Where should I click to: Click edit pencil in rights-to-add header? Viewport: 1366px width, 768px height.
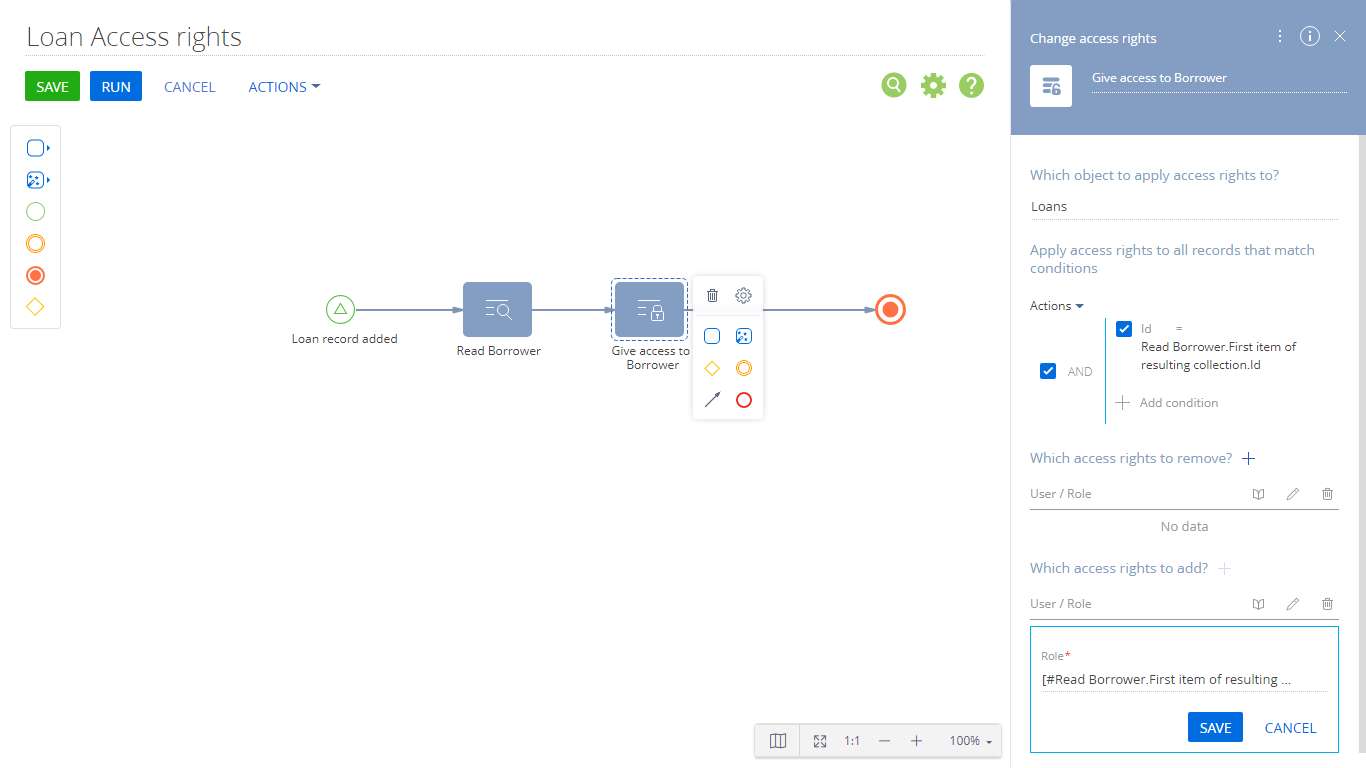tap(1293, 604)
